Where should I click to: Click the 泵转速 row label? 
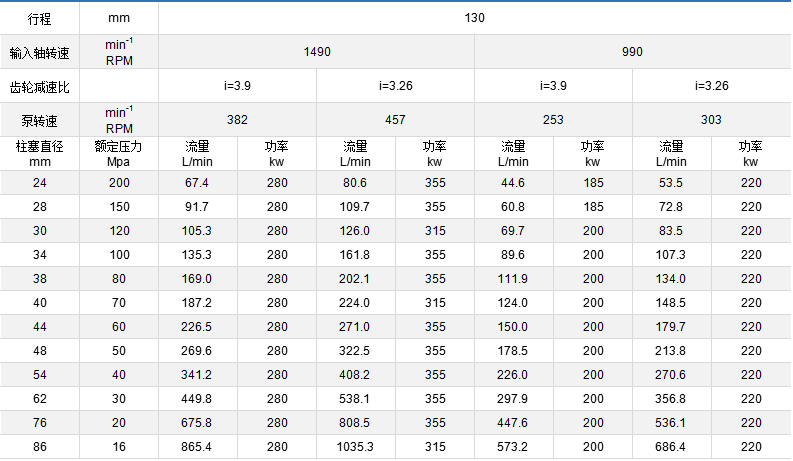point(39,120)
